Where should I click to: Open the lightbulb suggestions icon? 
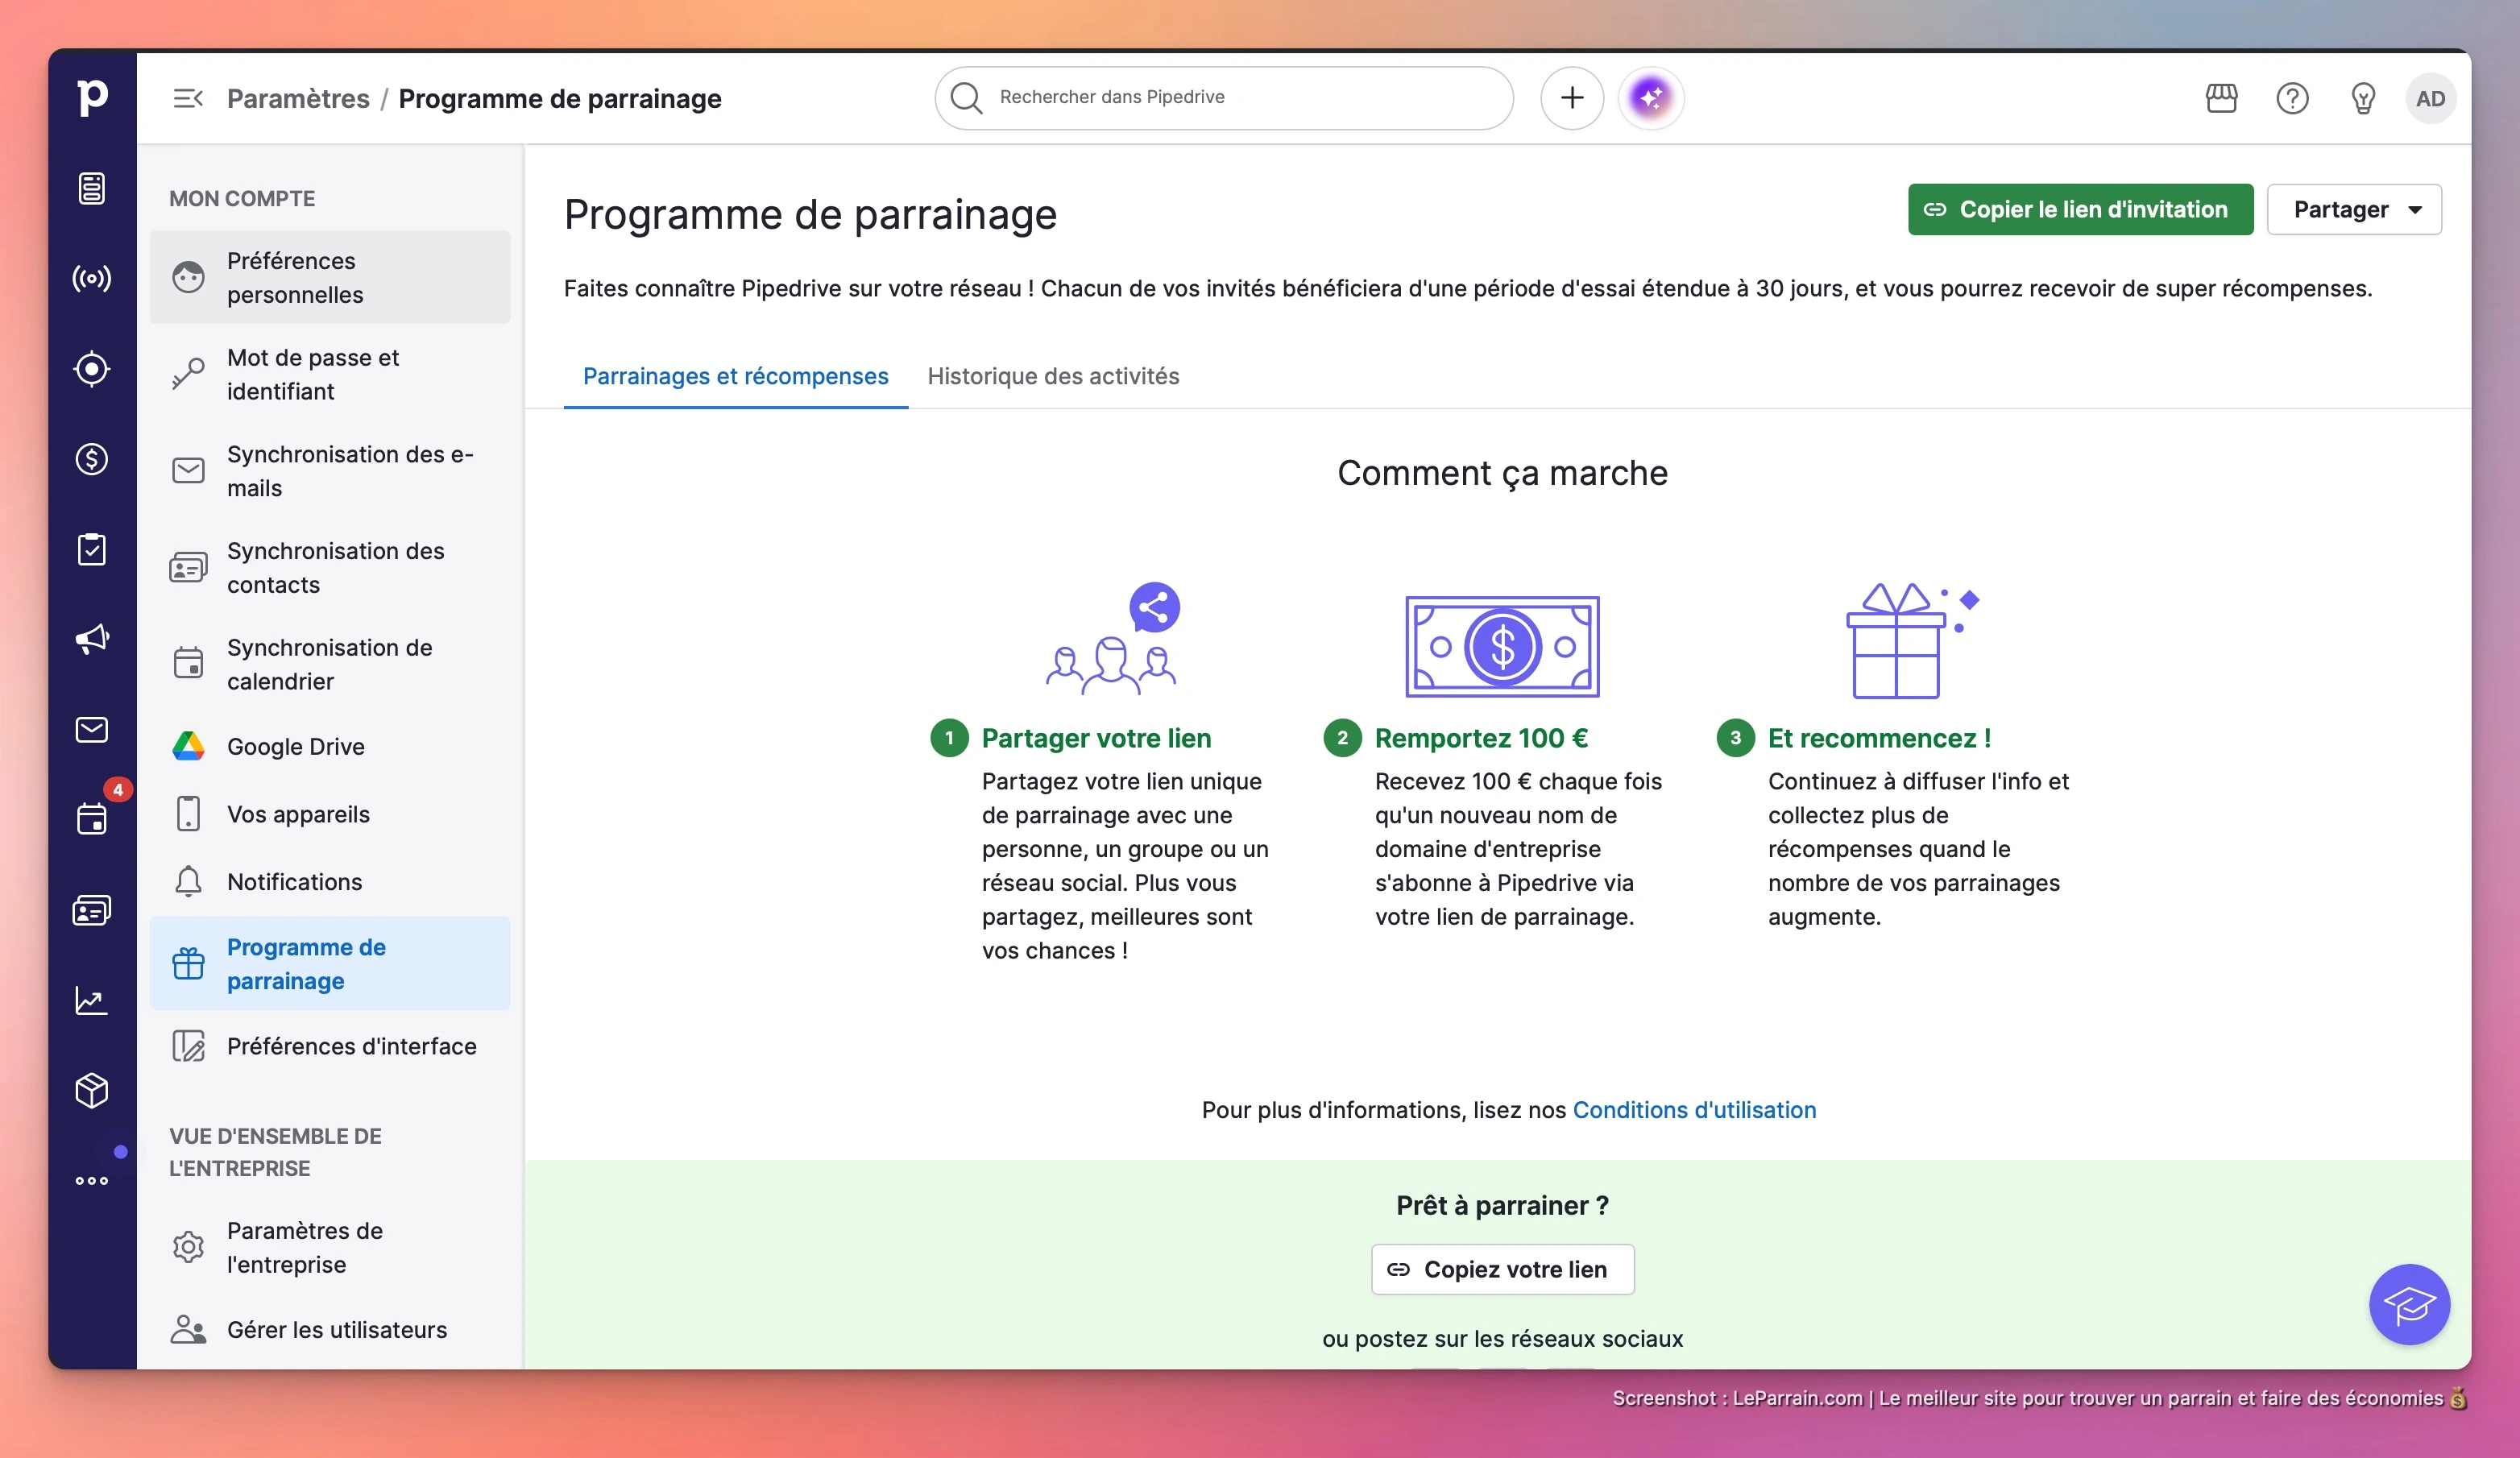(2363, 97)
